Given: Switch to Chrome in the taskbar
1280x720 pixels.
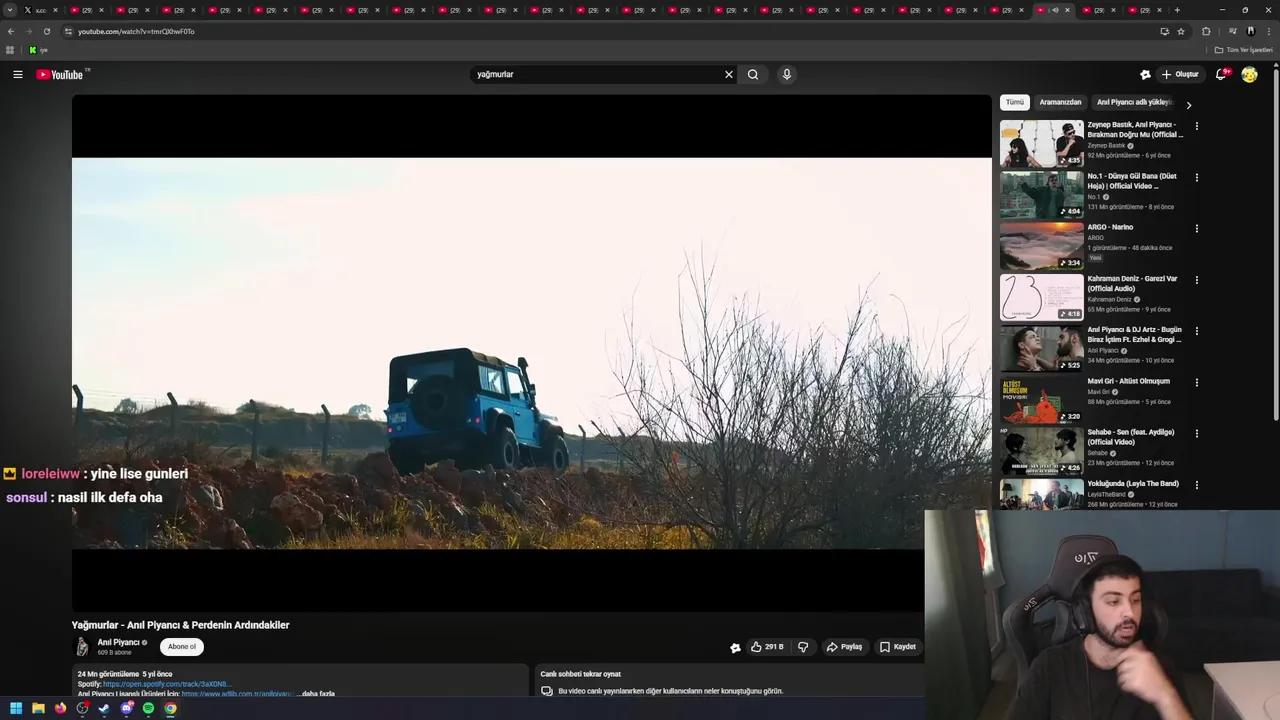Looking at the screenshot, I should (x=171, y=708).
